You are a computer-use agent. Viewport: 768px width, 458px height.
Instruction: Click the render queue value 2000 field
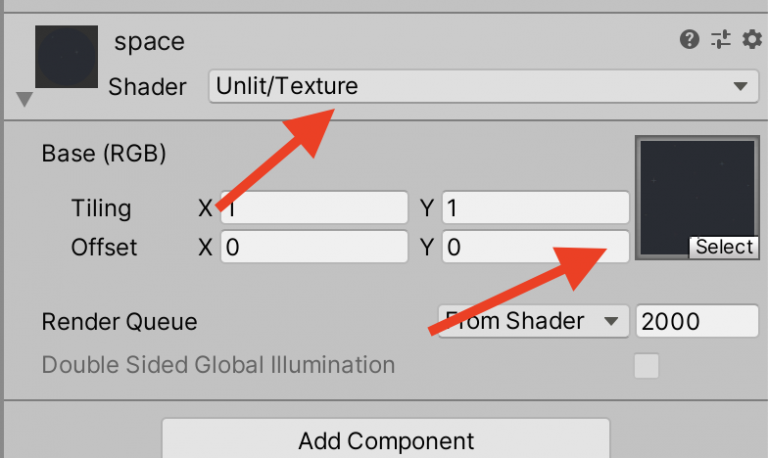[x=696, y=321]
